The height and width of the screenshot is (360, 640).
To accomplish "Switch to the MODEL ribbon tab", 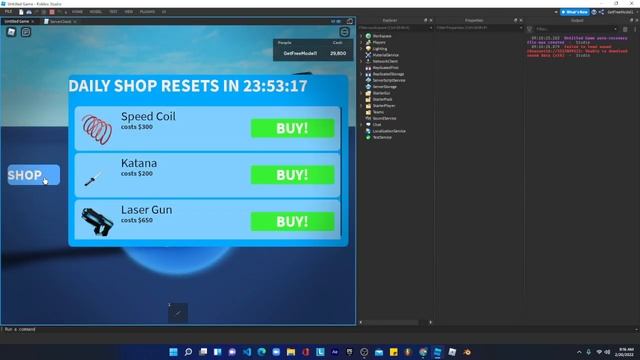I will pyautogui.click(x=96, y=12).
